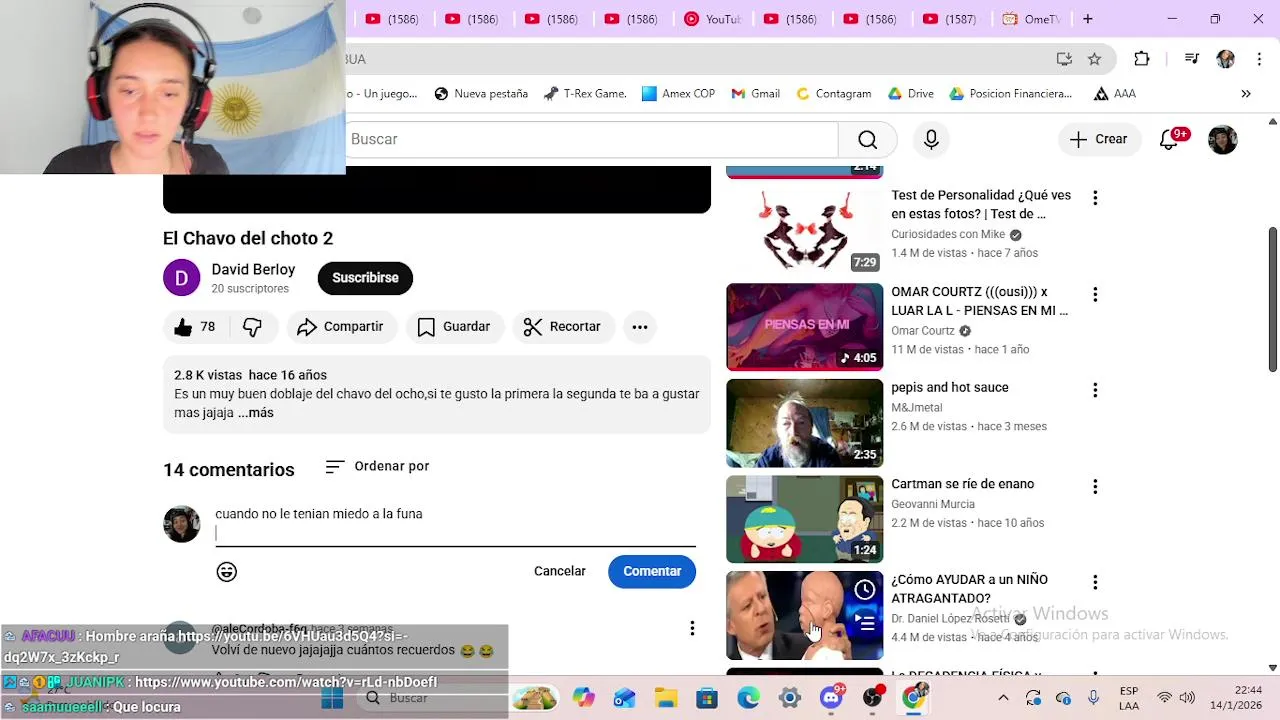The image size is (1280, 720).
Task: Submit comment with the Comentar button
Action: (652, 571)
